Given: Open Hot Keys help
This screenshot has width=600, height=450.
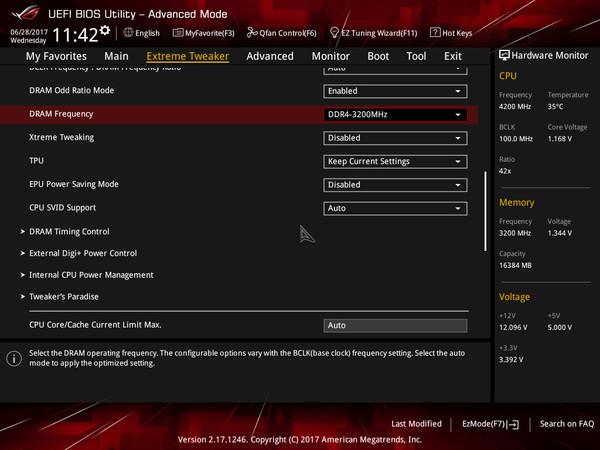Looking at the screenshot, I should 451,33.
